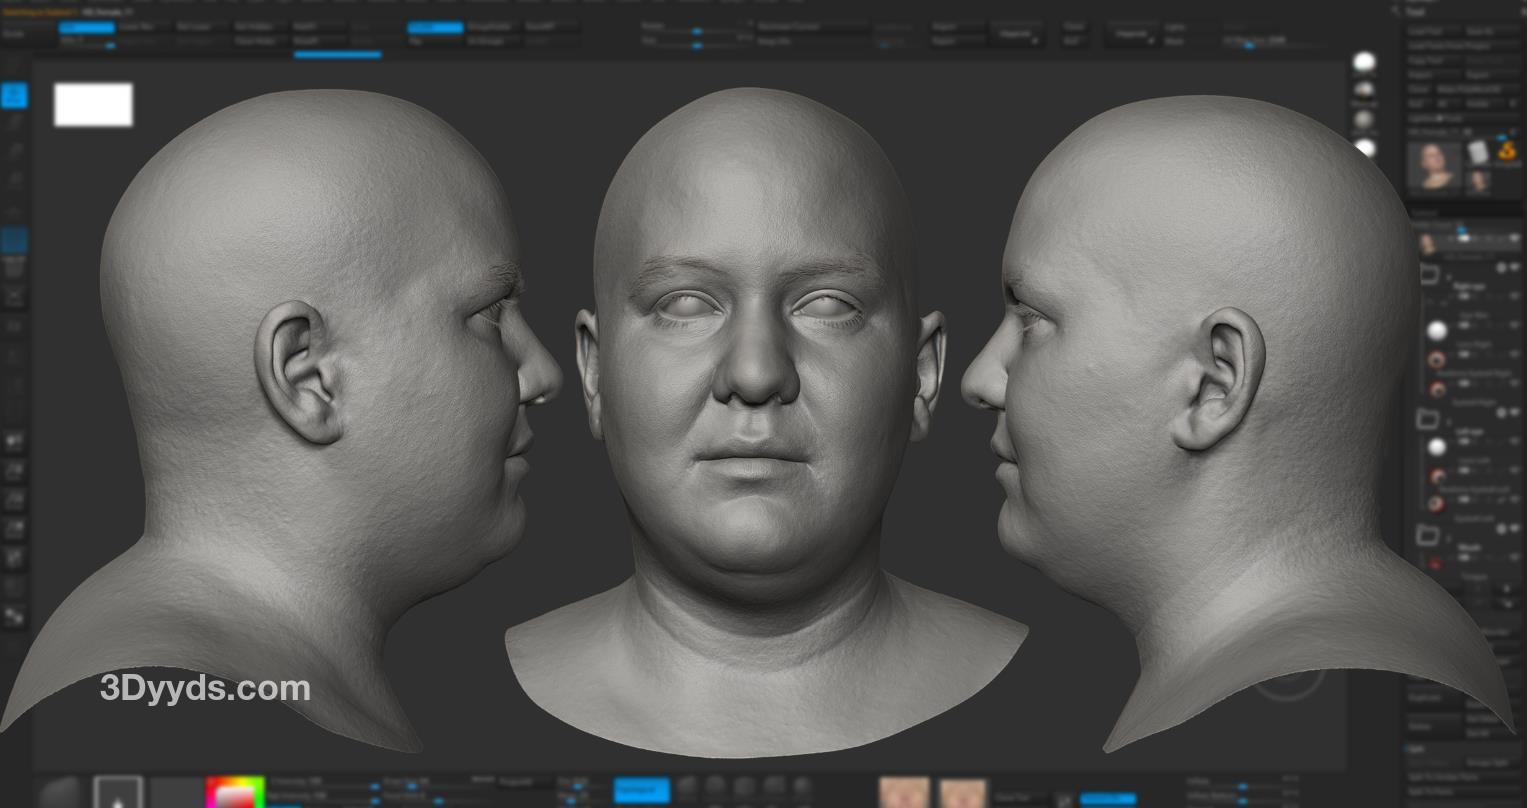Toggle the highlighted blue button in bottom shelf
Viewport: 1527px width, 808px height.
pyautogui.click(x=641, y=790)
